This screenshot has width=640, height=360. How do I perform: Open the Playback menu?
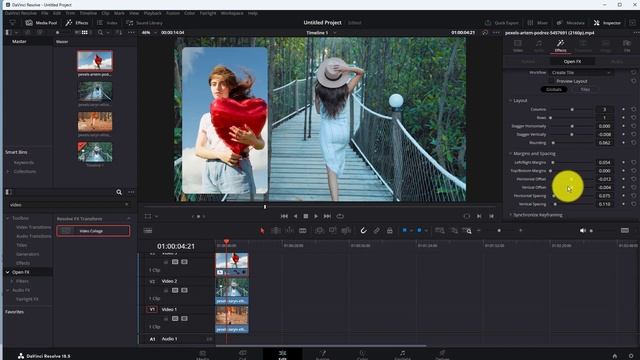click(x=152, y=13)
